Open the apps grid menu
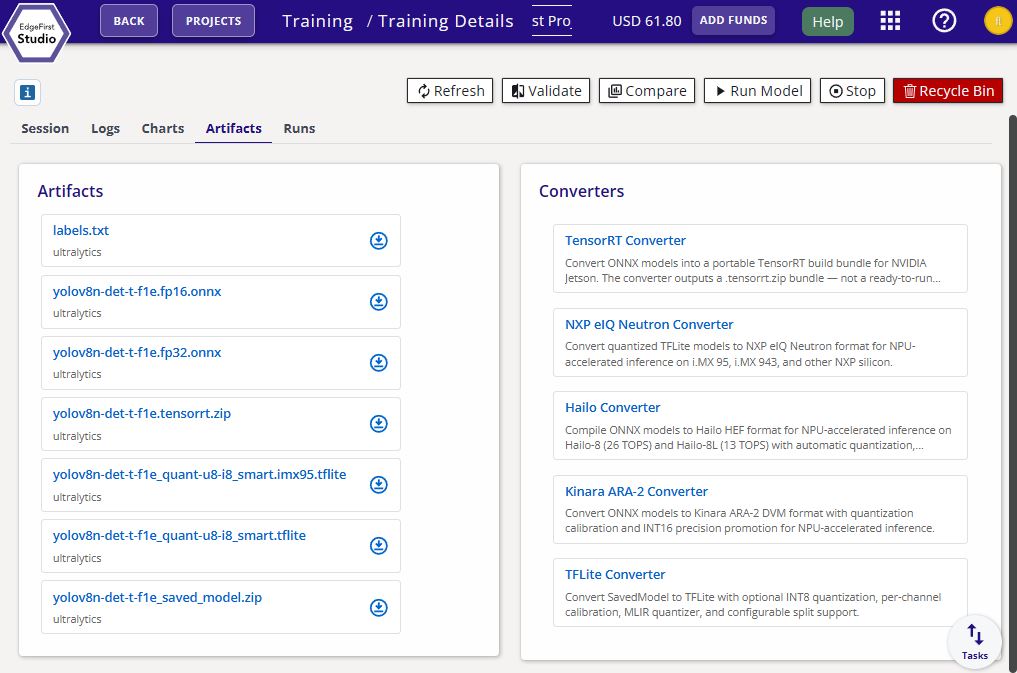 [890, 21]
